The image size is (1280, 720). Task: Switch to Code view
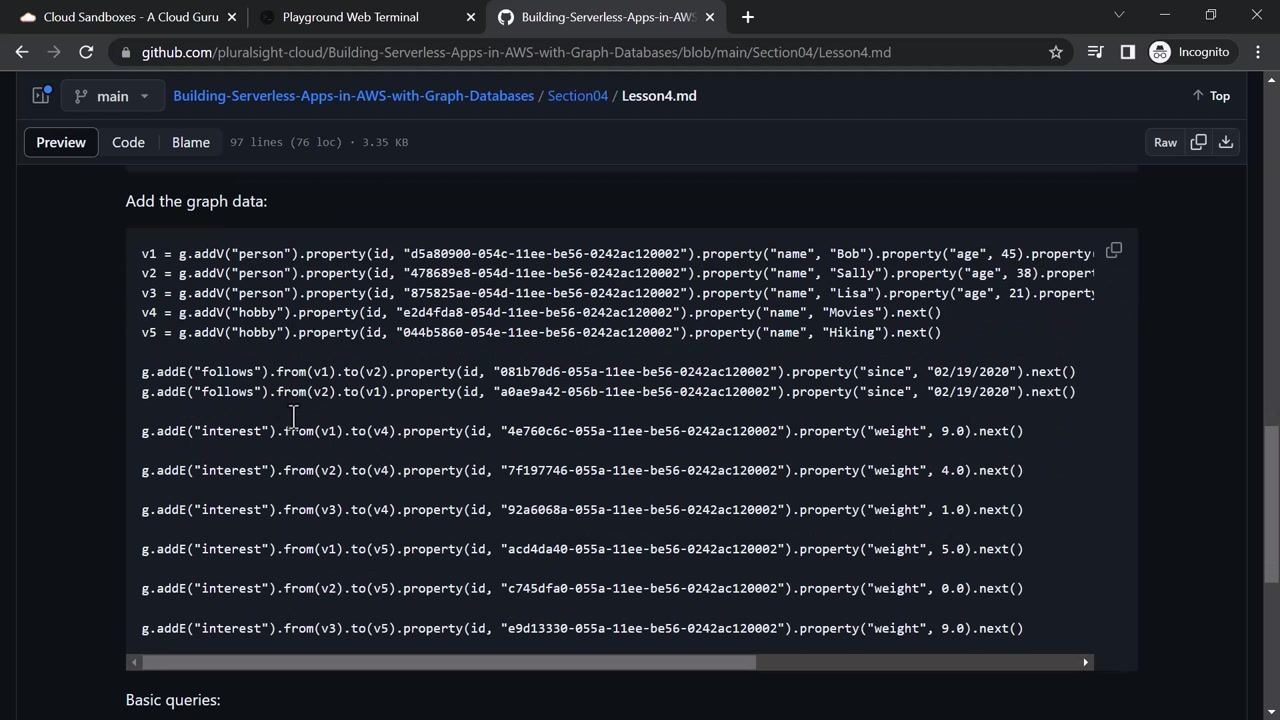point(128,142)
